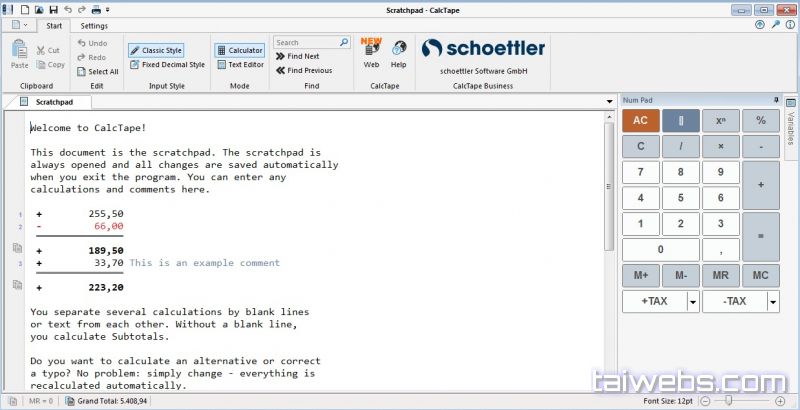Expand the +TAX dropdown arrow

point(691,302)
